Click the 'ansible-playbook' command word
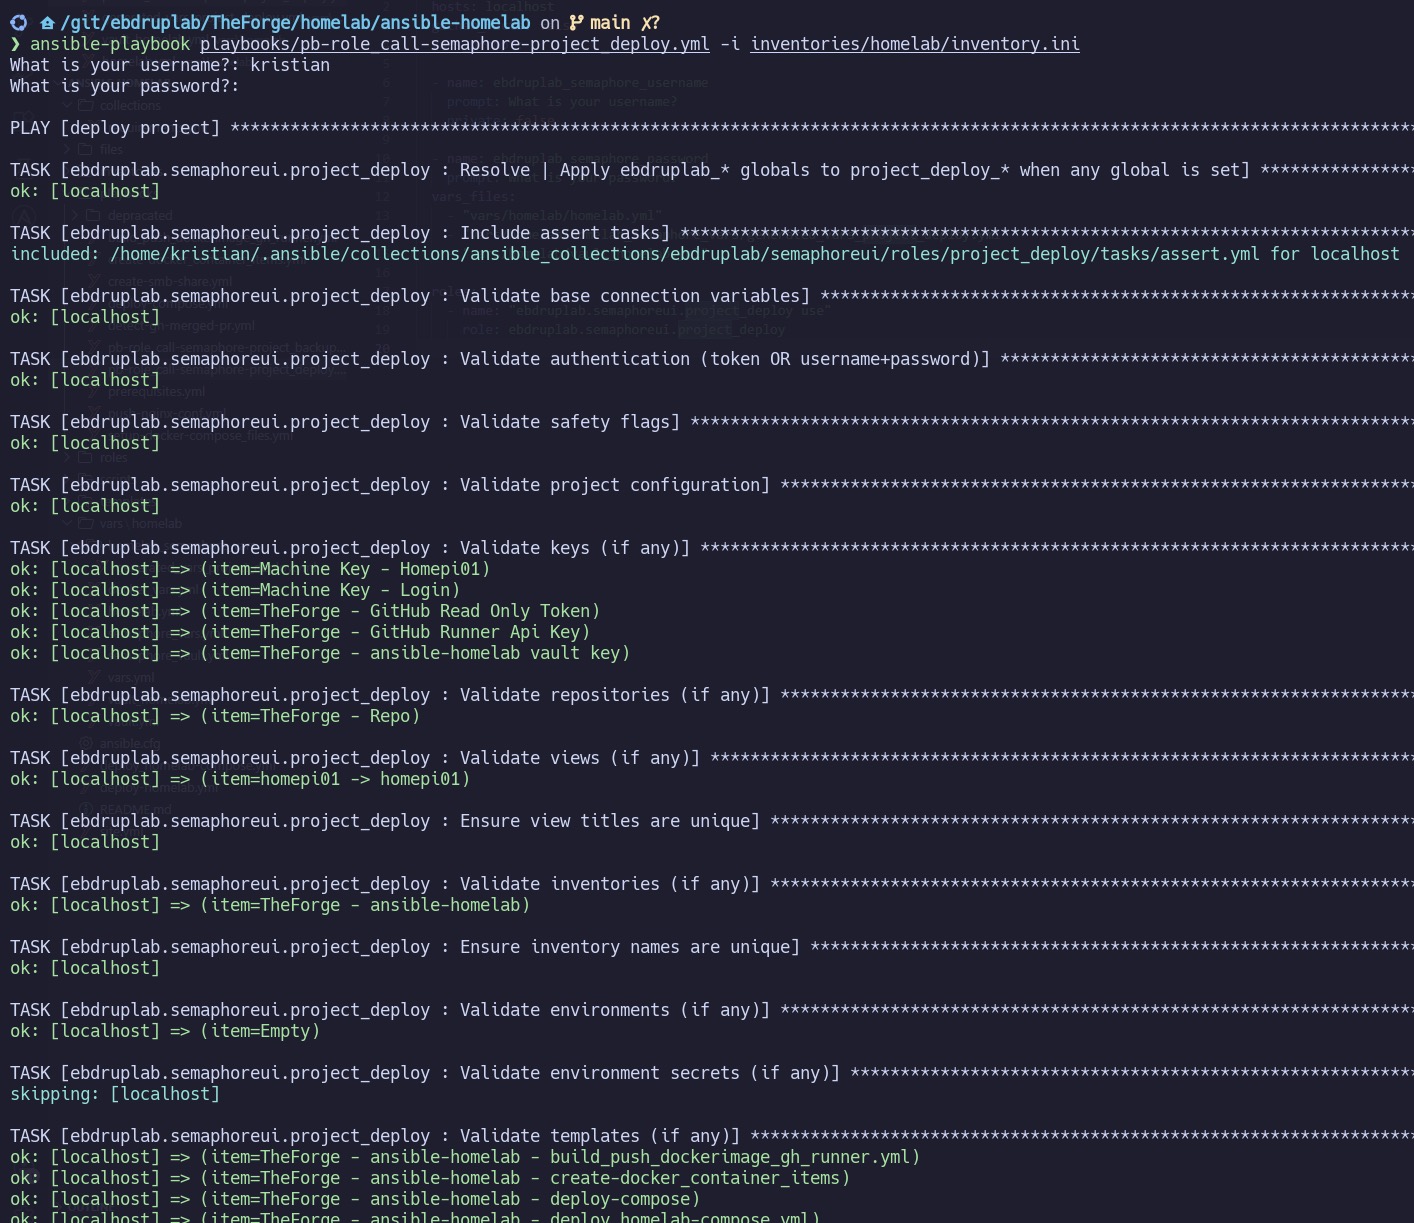This screenshot has height=1223, width=1414. 110,44
